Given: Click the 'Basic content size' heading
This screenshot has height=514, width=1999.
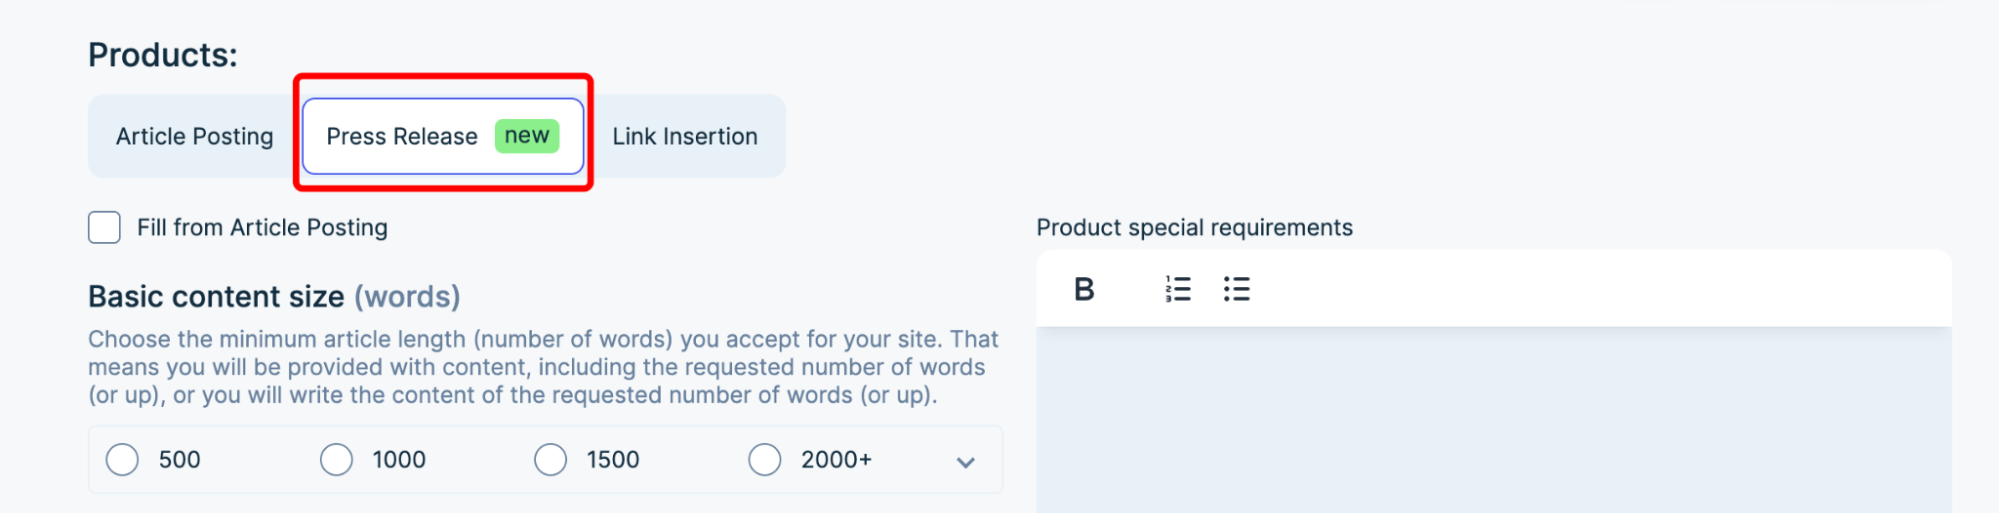Looking at the screenshot, I should click(x=216, y=297).
